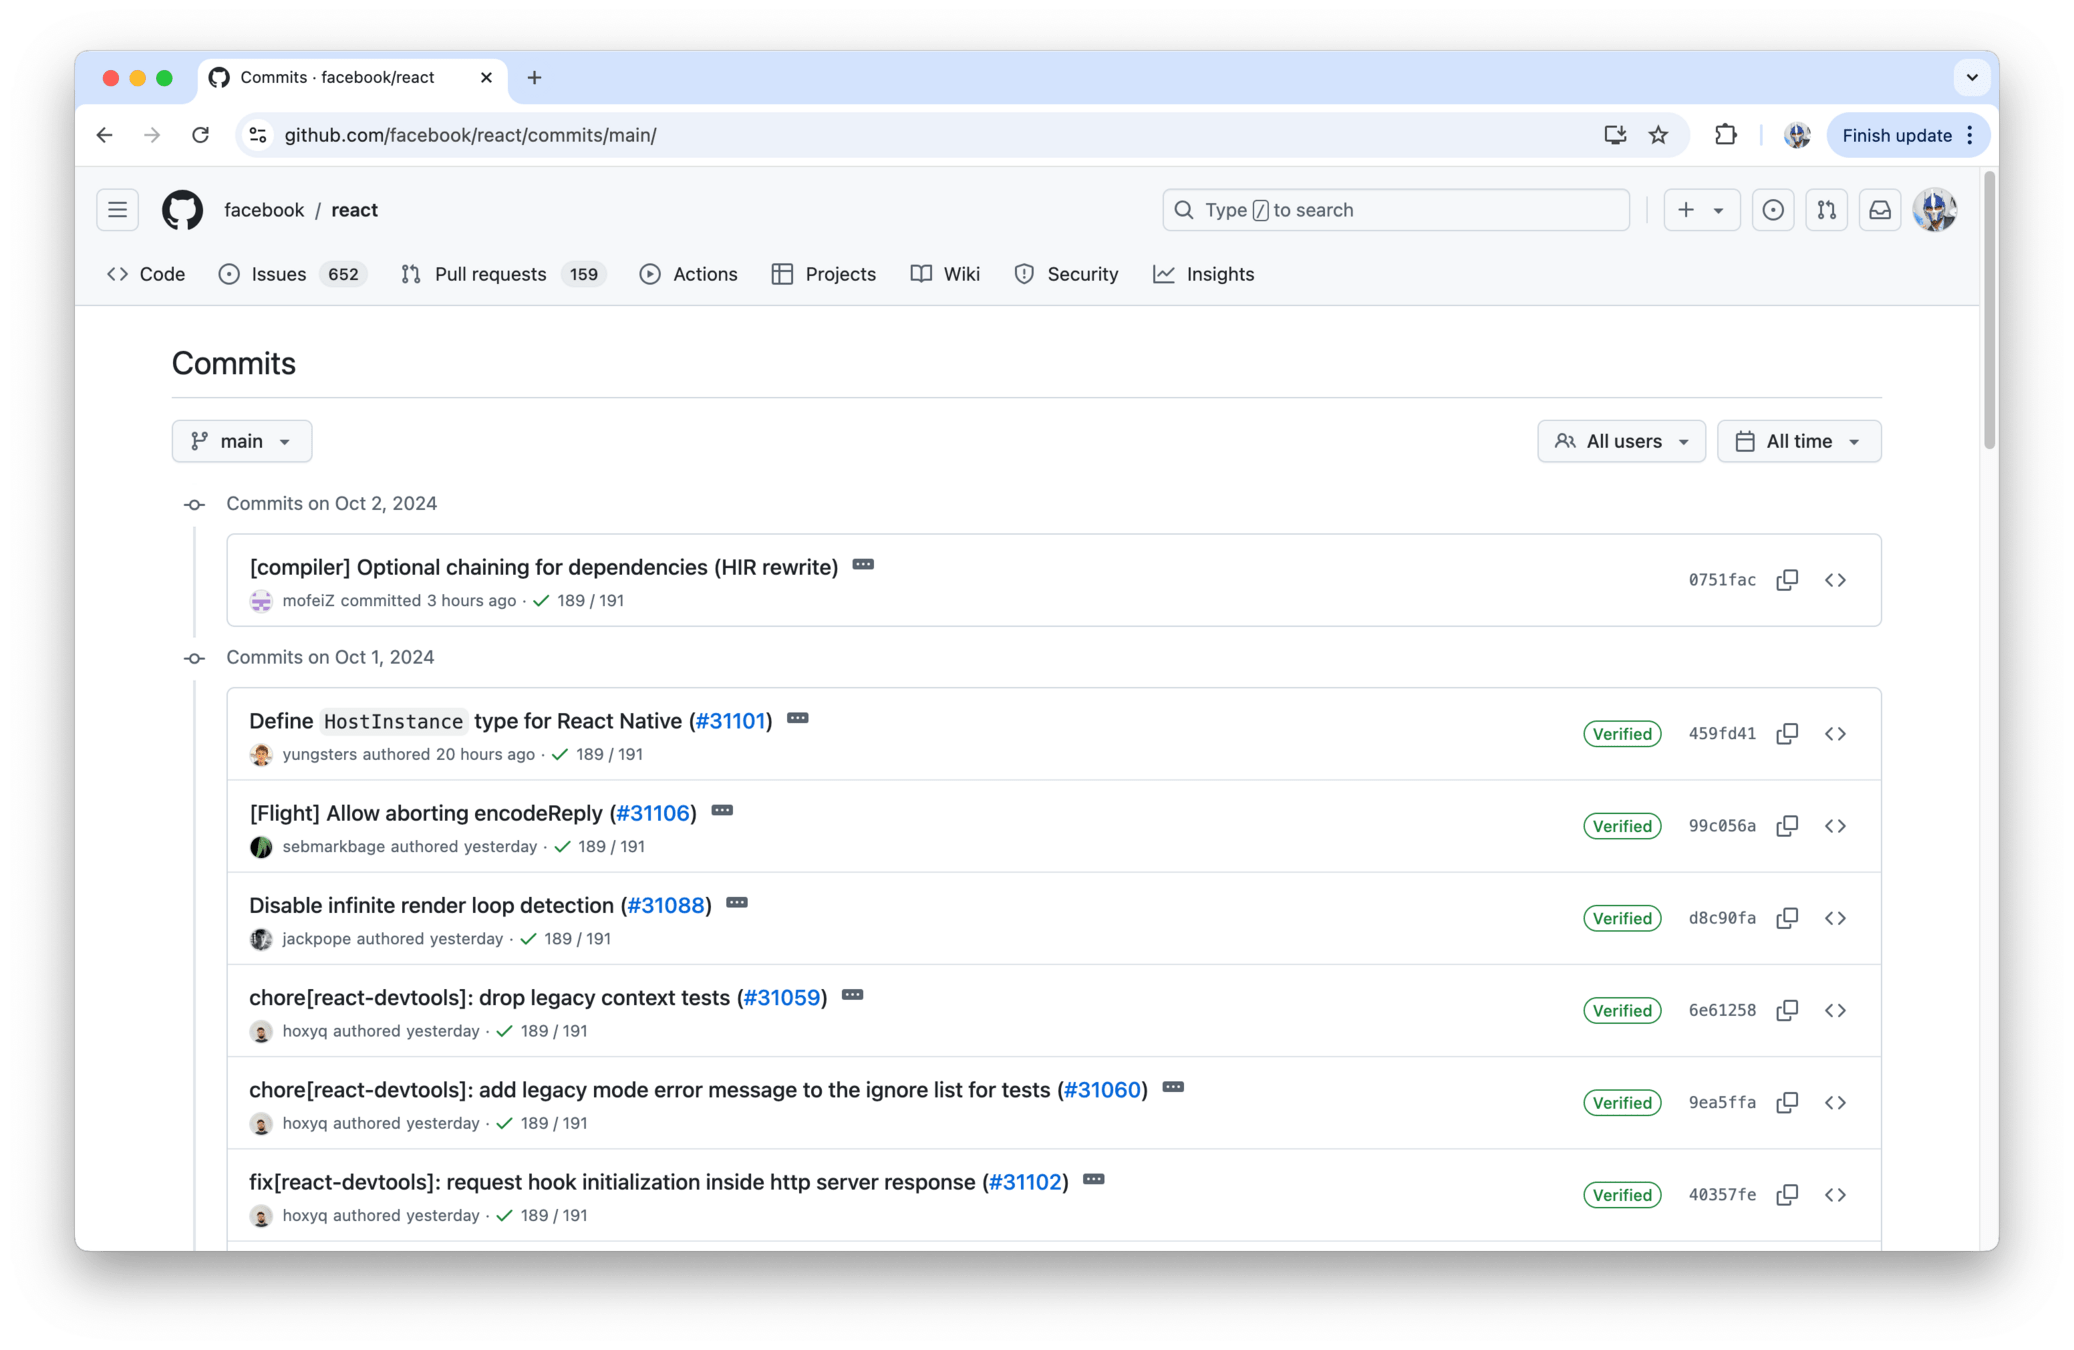The width and height of the screenshot is (2074, 1350).
Task: Browse repository at commit 459fd41
Action: click(1835, 734)
